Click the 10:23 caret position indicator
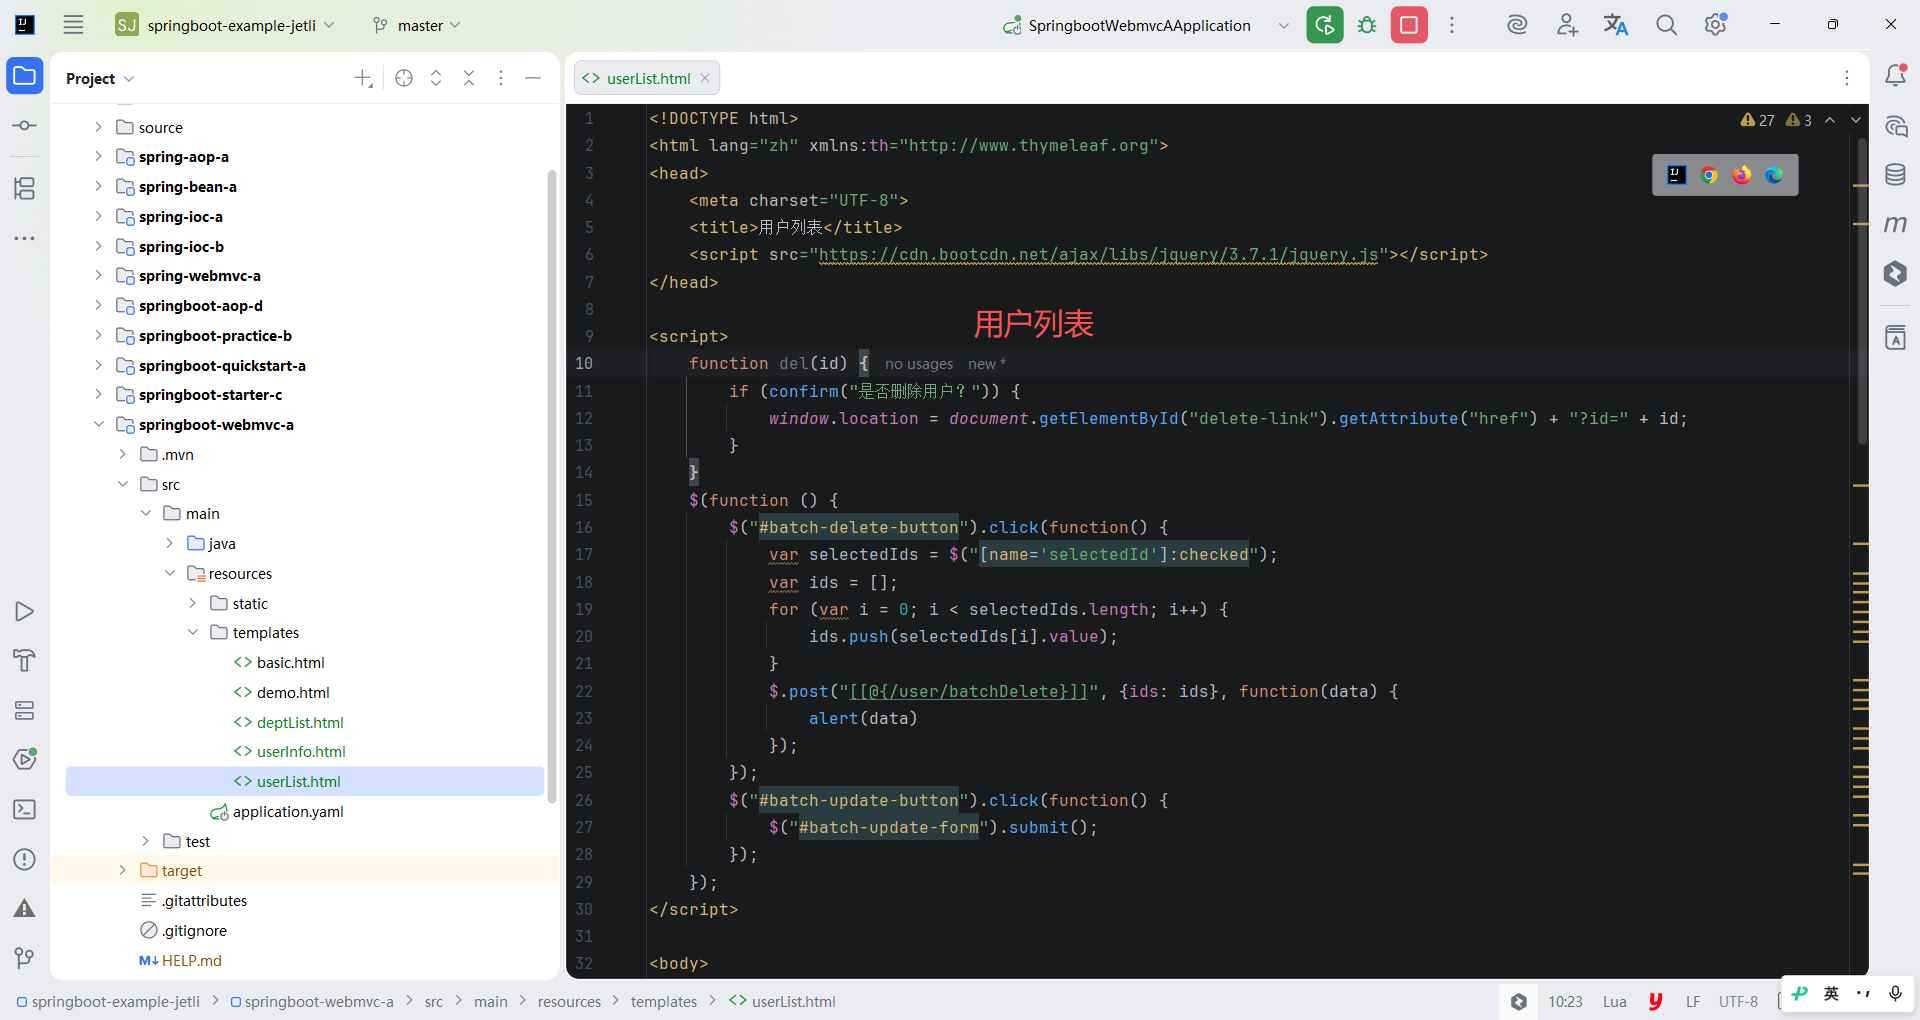 1565,1001
